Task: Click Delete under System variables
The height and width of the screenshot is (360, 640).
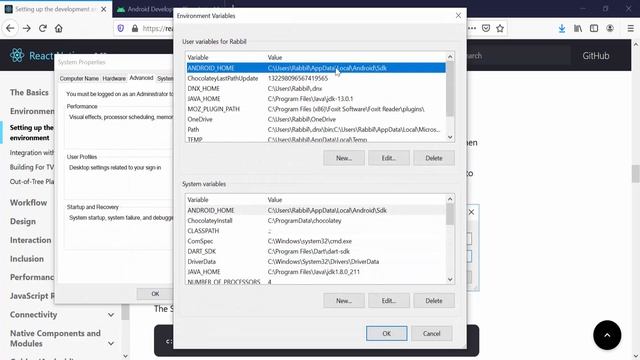Action: pos(433,300)
